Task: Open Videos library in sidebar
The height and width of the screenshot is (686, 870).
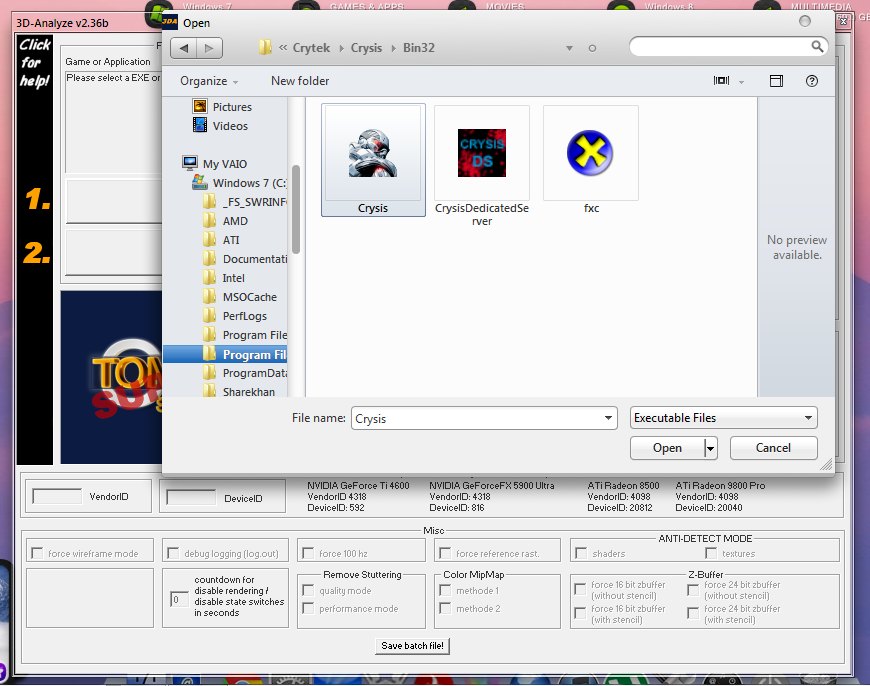Action: pos(220,126)
